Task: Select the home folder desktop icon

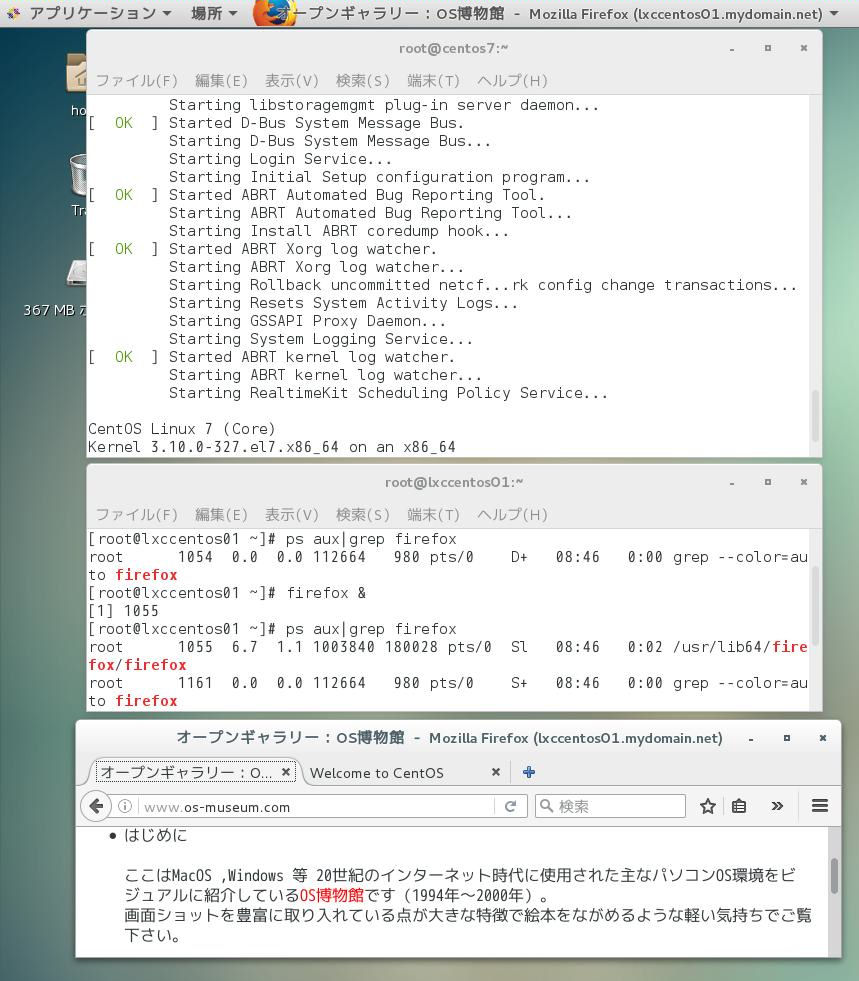Action: (x=76, y=74)
